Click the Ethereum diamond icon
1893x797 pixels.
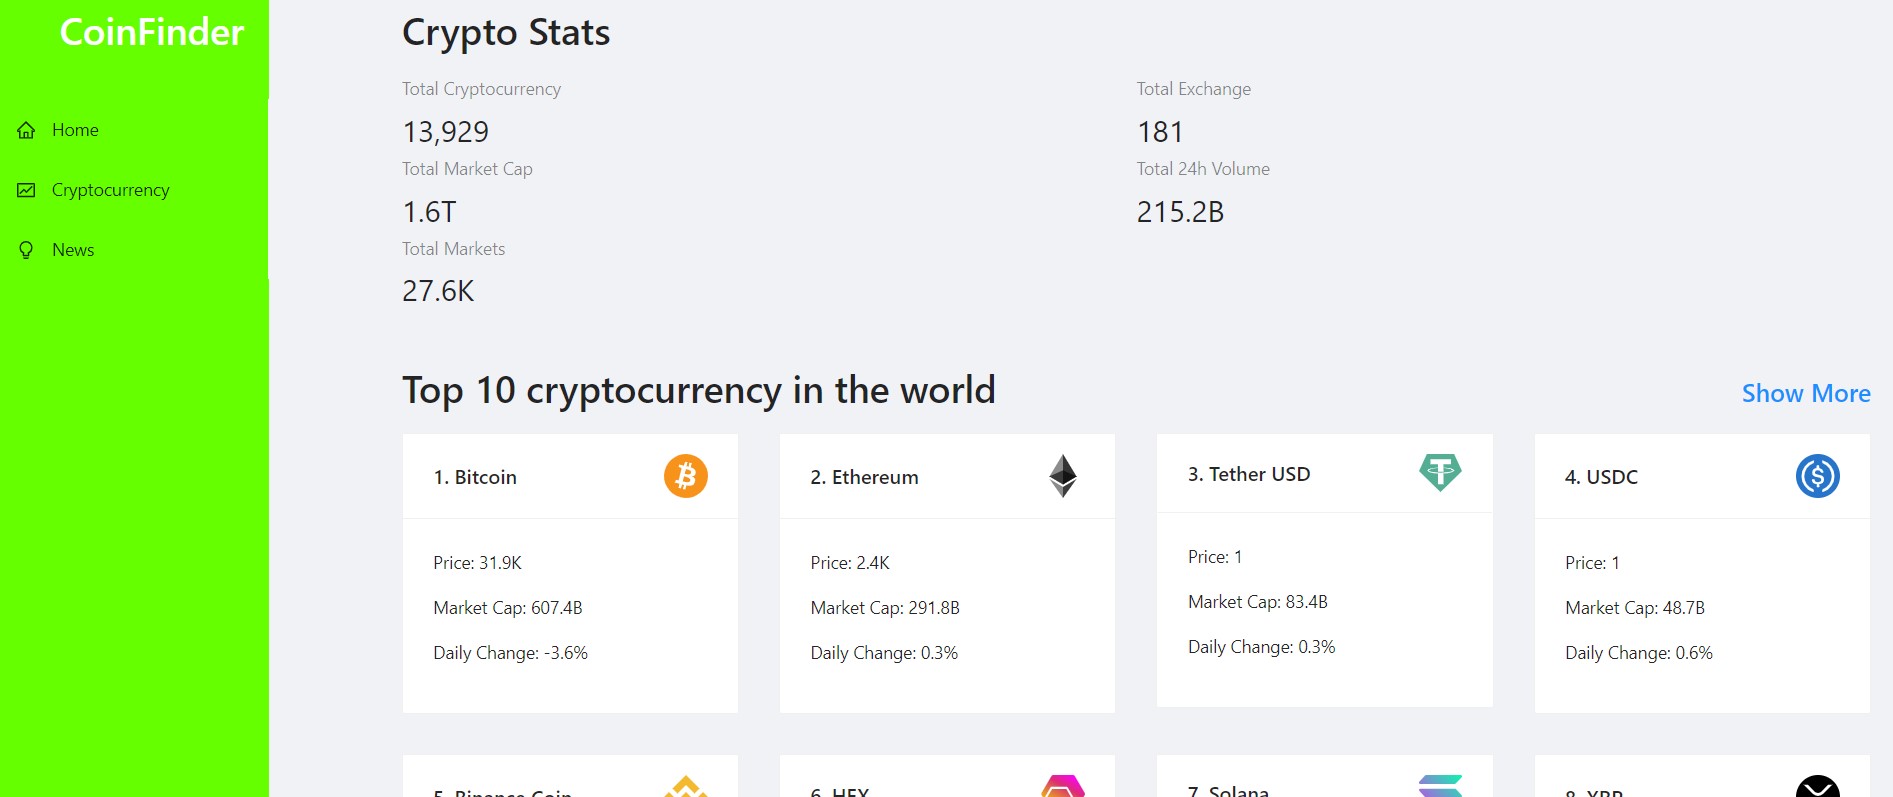point(1063,476)
